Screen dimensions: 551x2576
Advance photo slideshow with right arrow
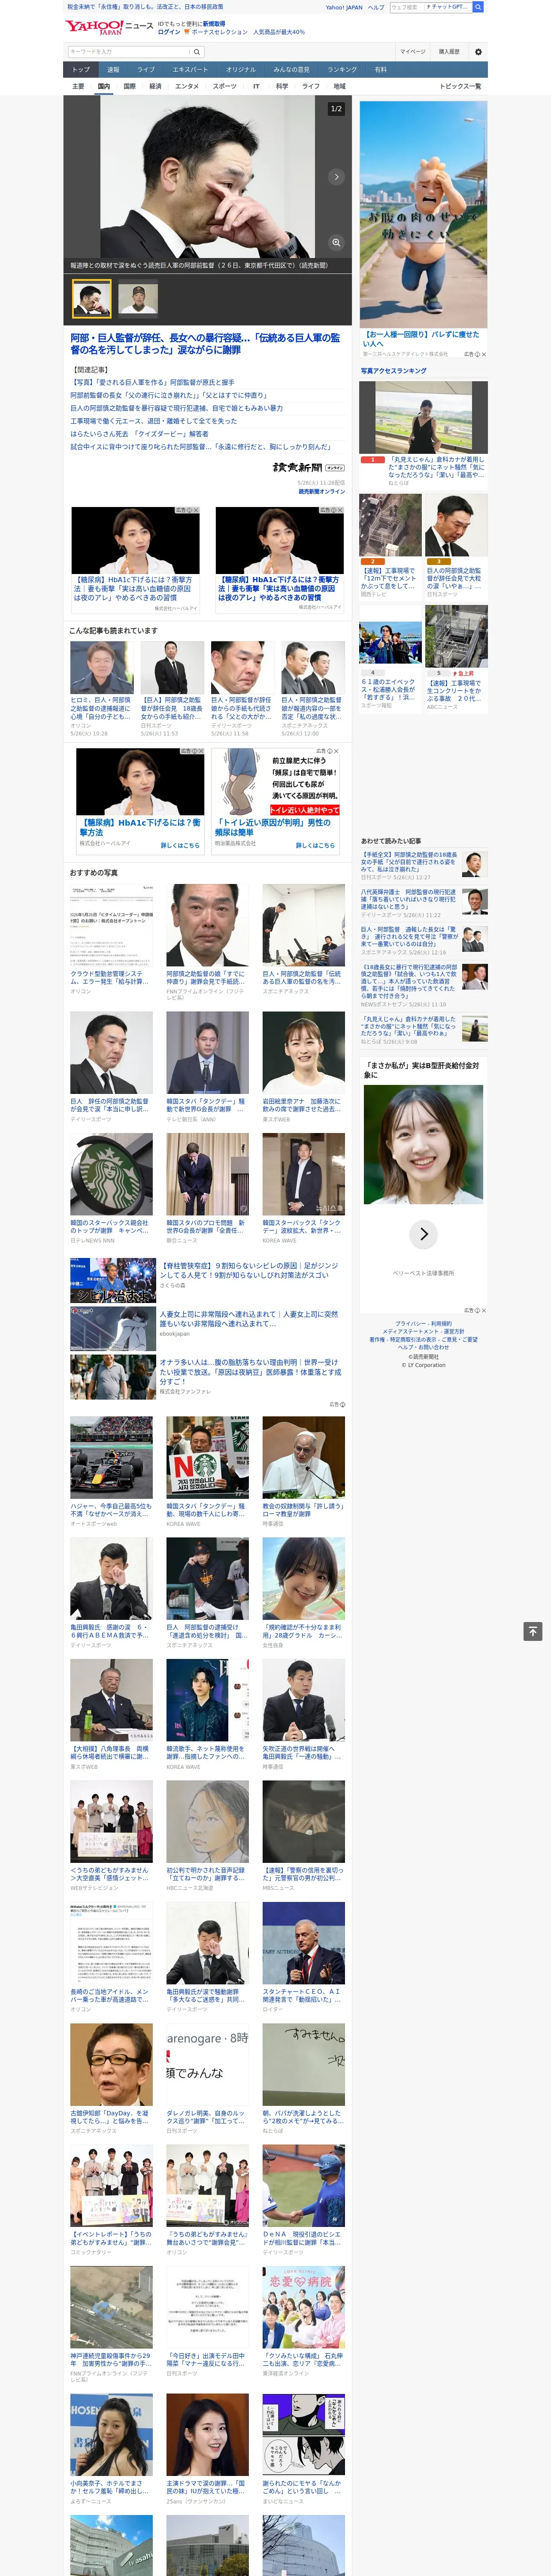(336, 177)
